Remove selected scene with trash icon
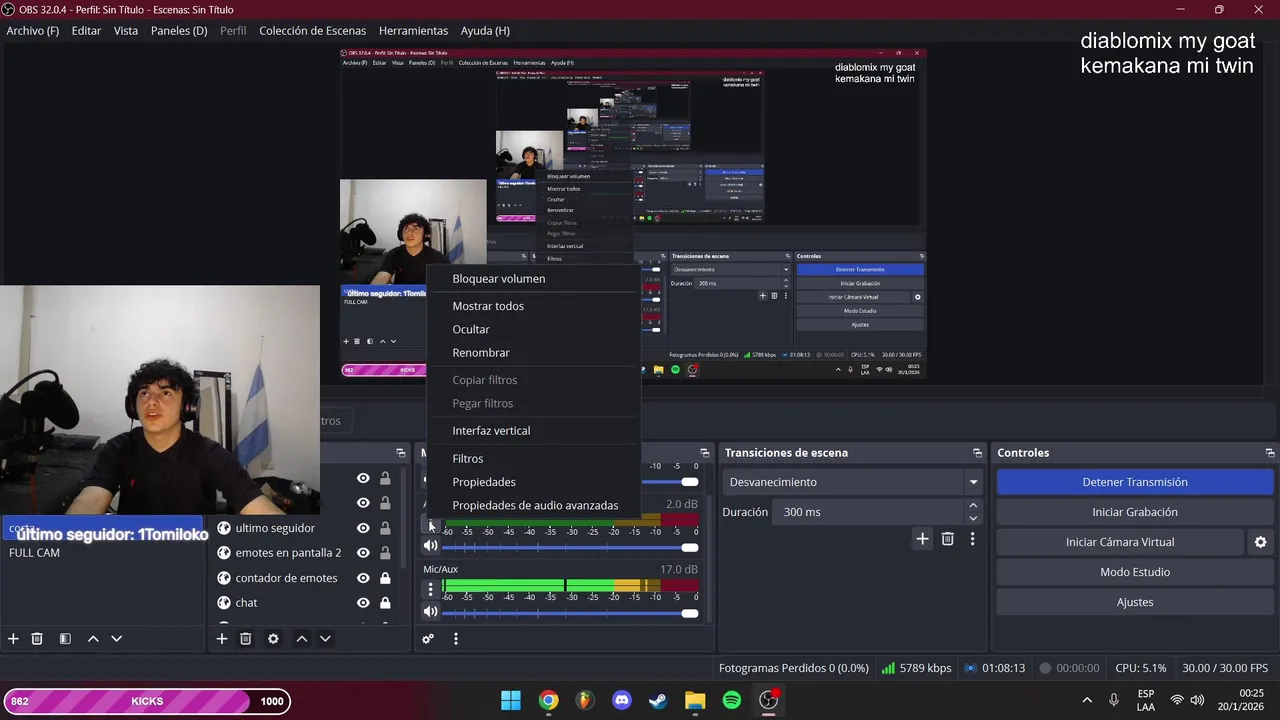The height and width of the screenshot is (720, 1280). coord(37,639)
